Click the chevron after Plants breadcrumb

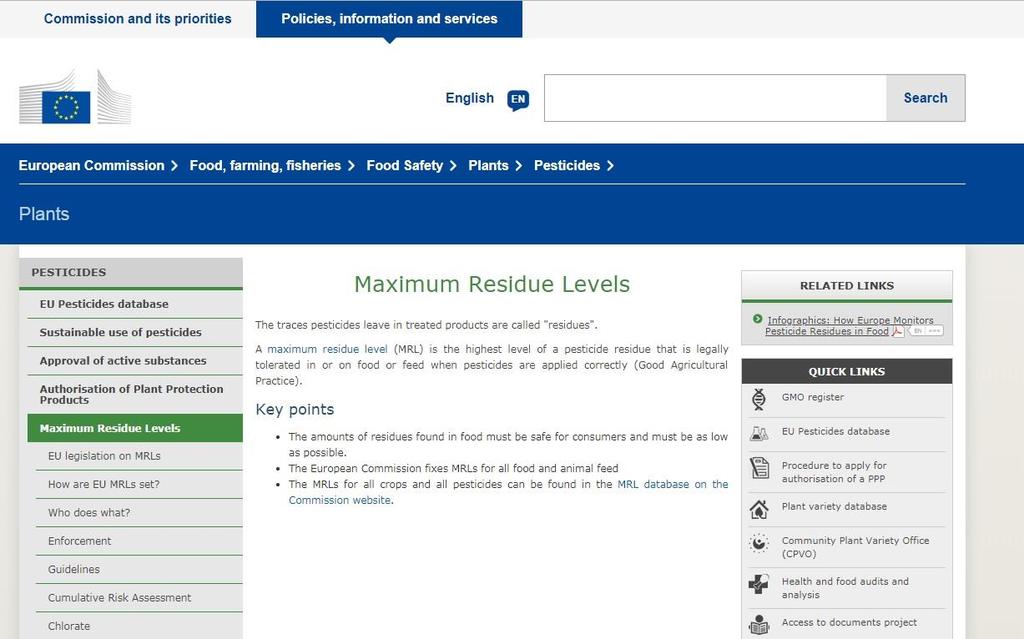pyautogui.click(x=519, y=166)
